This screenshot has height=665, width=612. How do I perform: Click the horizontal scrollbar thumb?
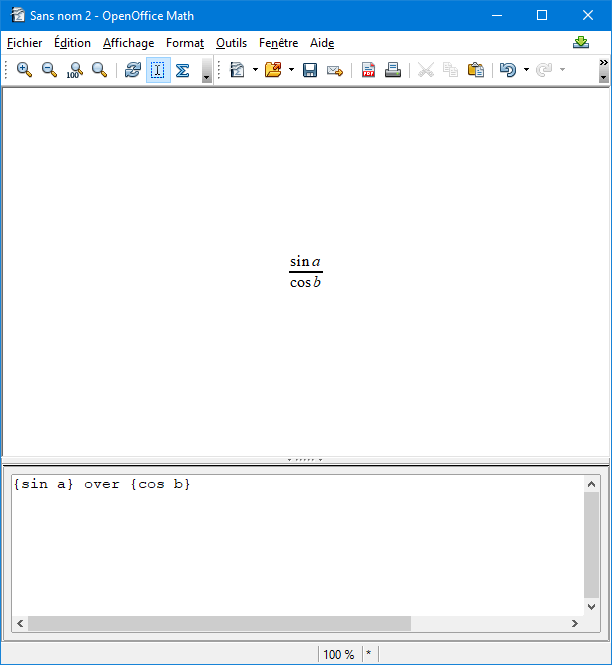tap(219, 623)
